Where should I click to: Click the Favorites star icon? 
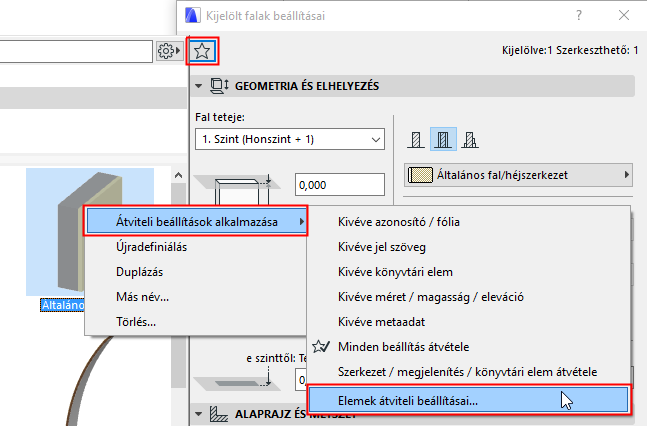click(203, 50)
